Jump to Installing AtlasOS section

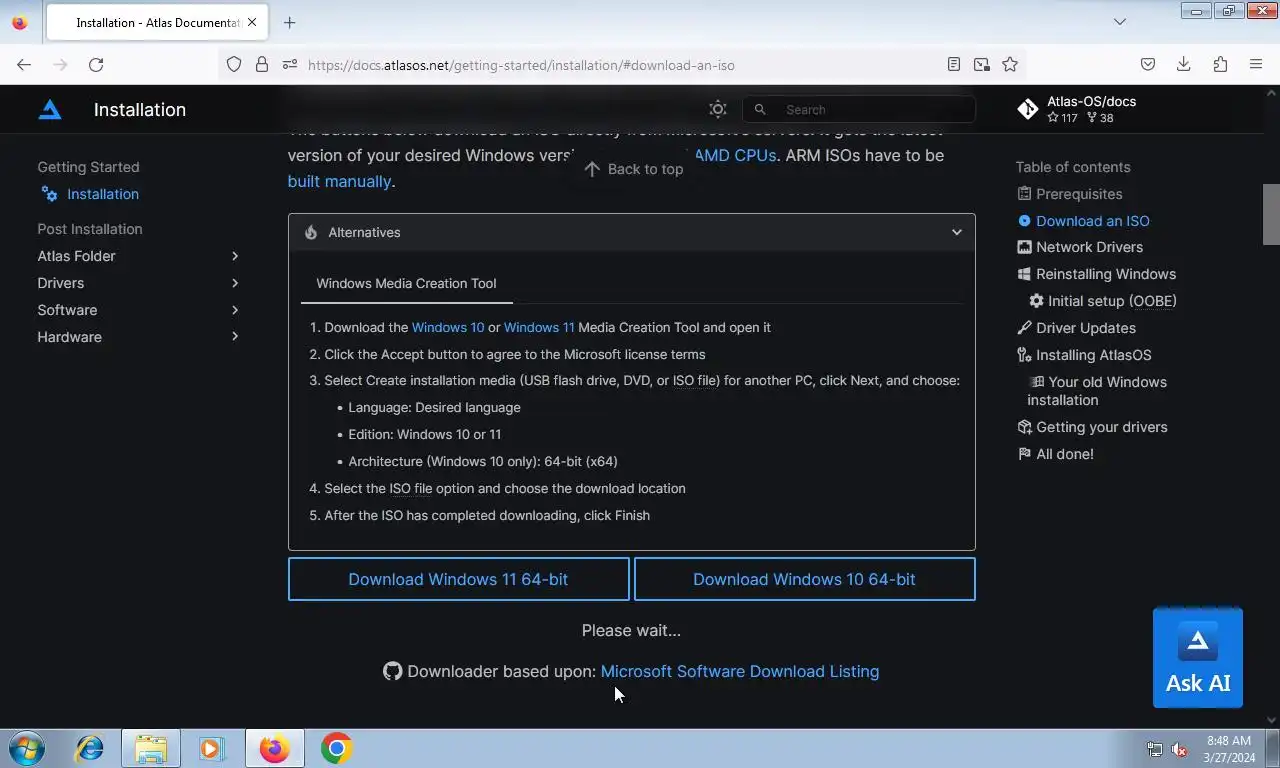coord(1094,355)
